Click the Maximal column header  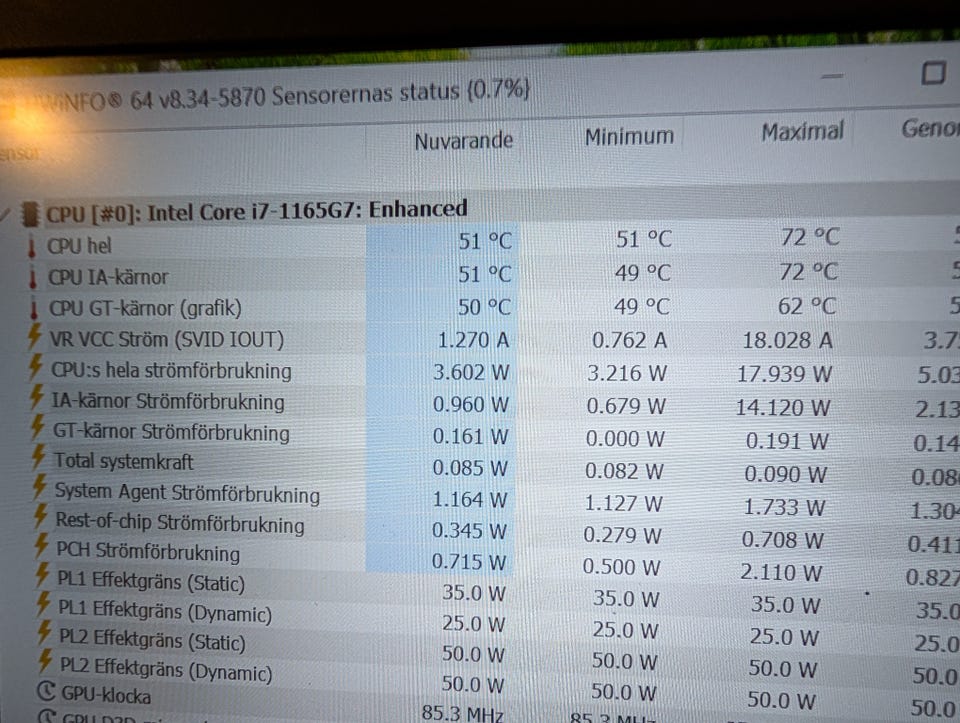click(x=802, y=132)
